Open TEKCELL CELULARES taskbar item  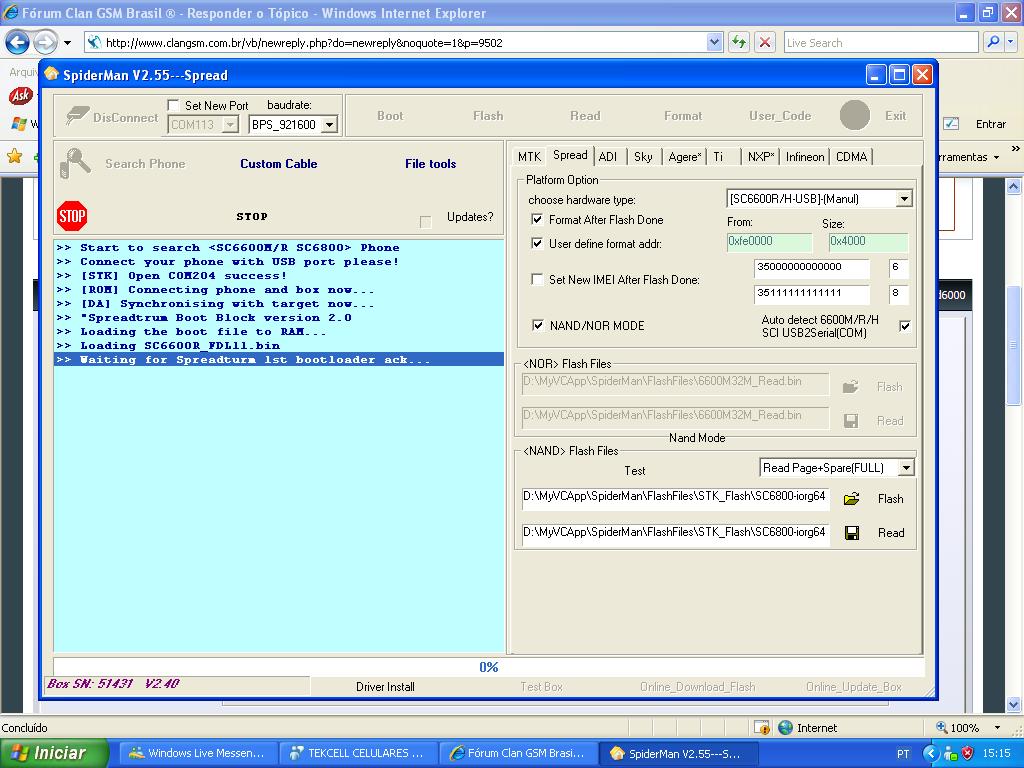(357, 753)
